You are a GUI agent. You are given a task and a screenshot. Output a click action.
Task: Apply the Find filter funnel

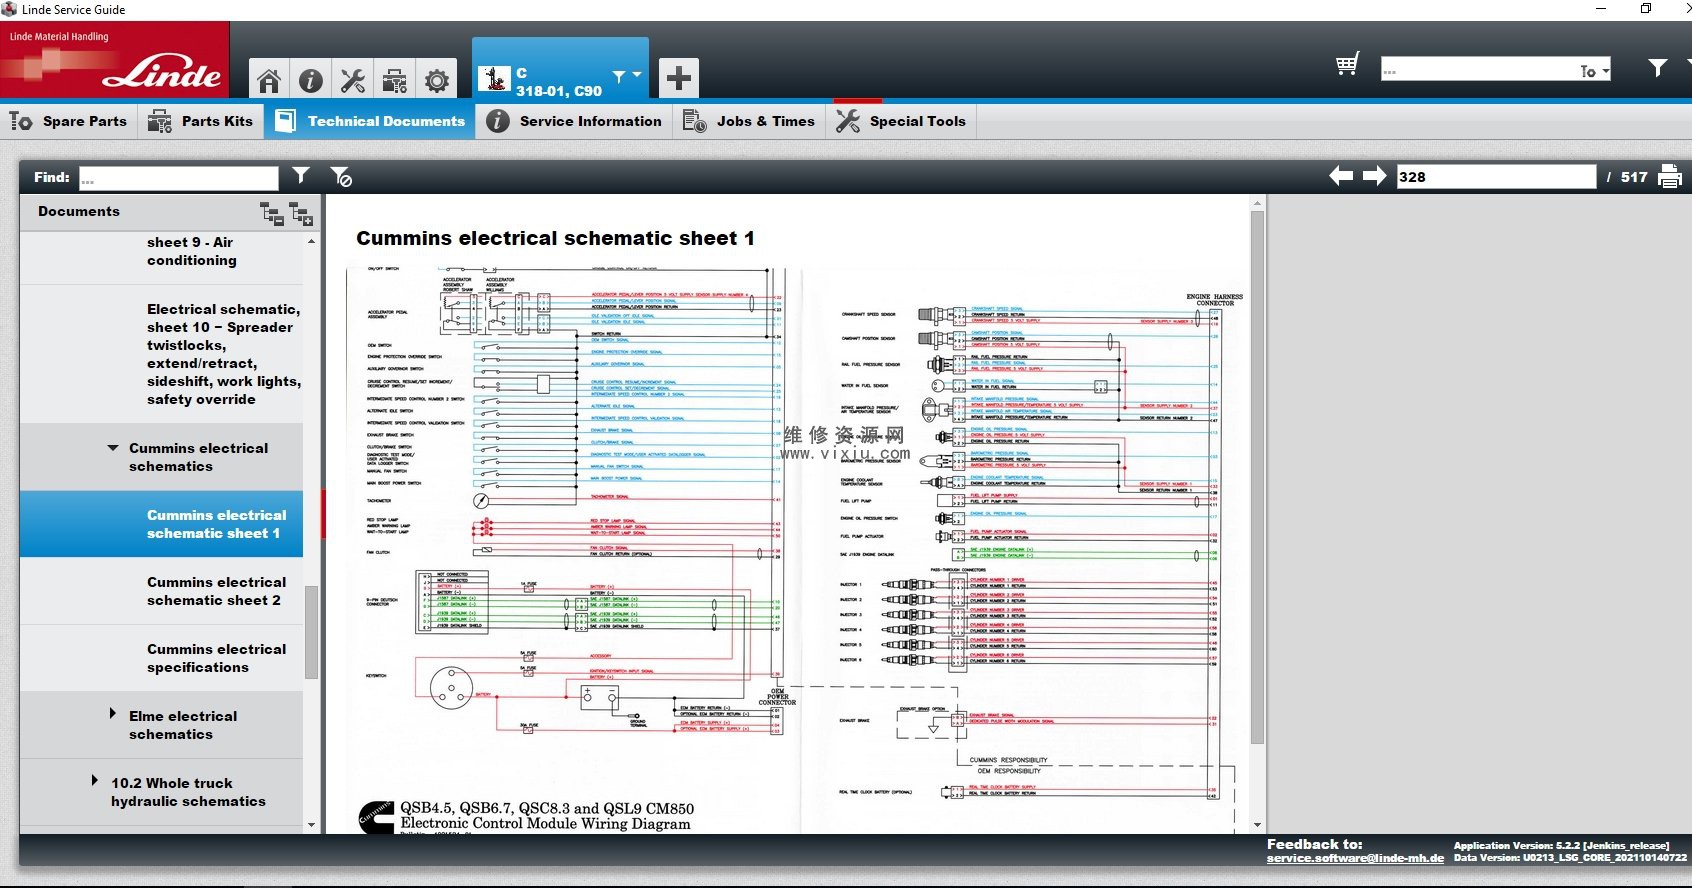click(x=300, y=176)
